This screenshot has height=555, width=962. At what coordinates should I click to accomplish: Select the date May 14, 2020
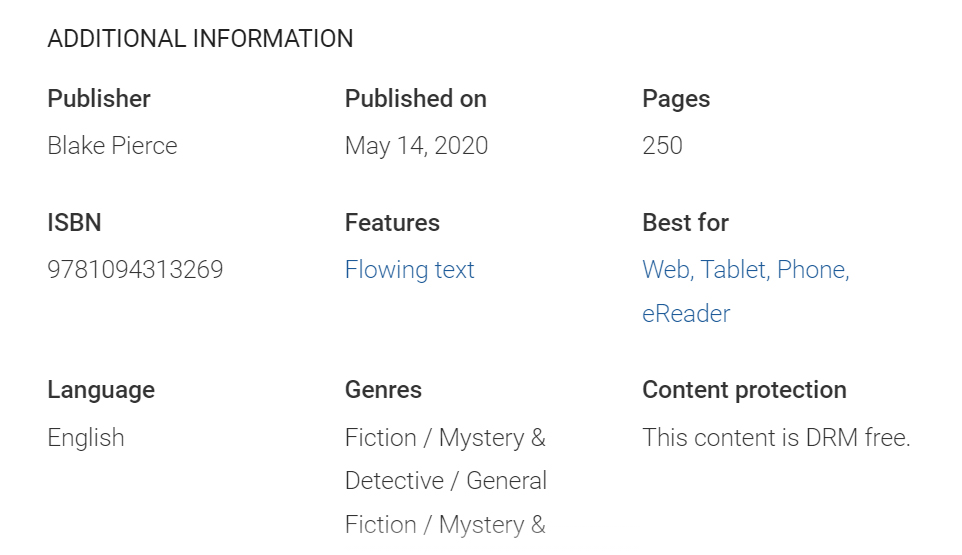tap(416, 146)
